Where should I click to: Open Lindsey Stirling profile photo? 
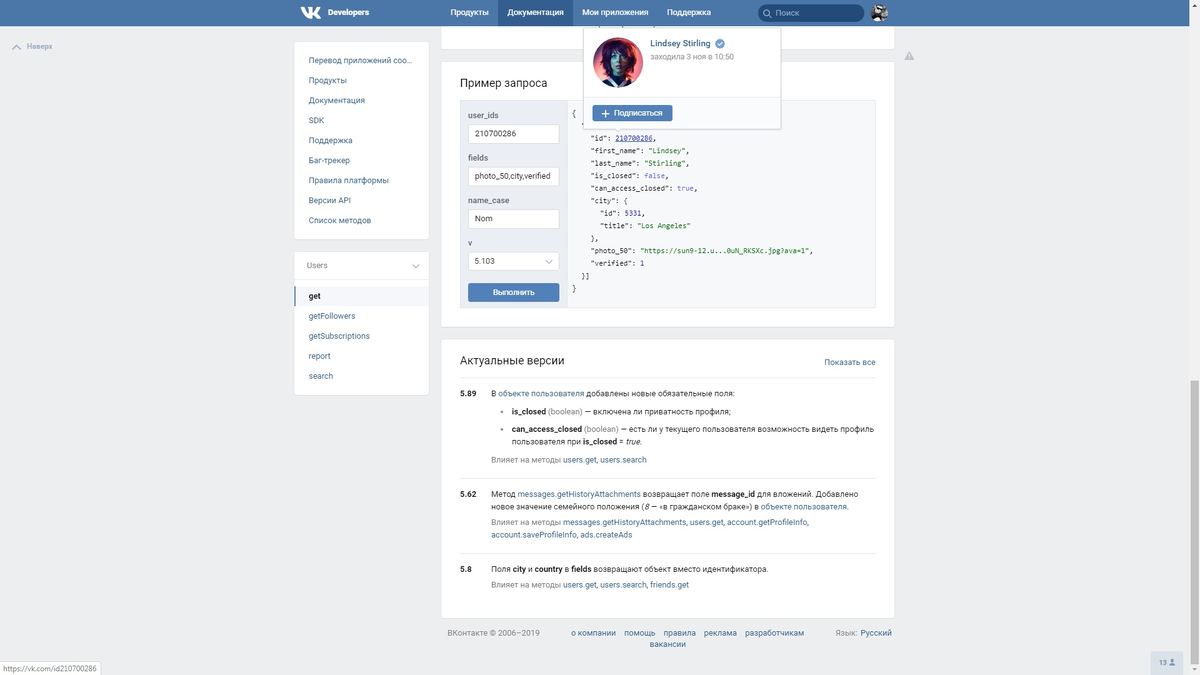click(618, 62)
